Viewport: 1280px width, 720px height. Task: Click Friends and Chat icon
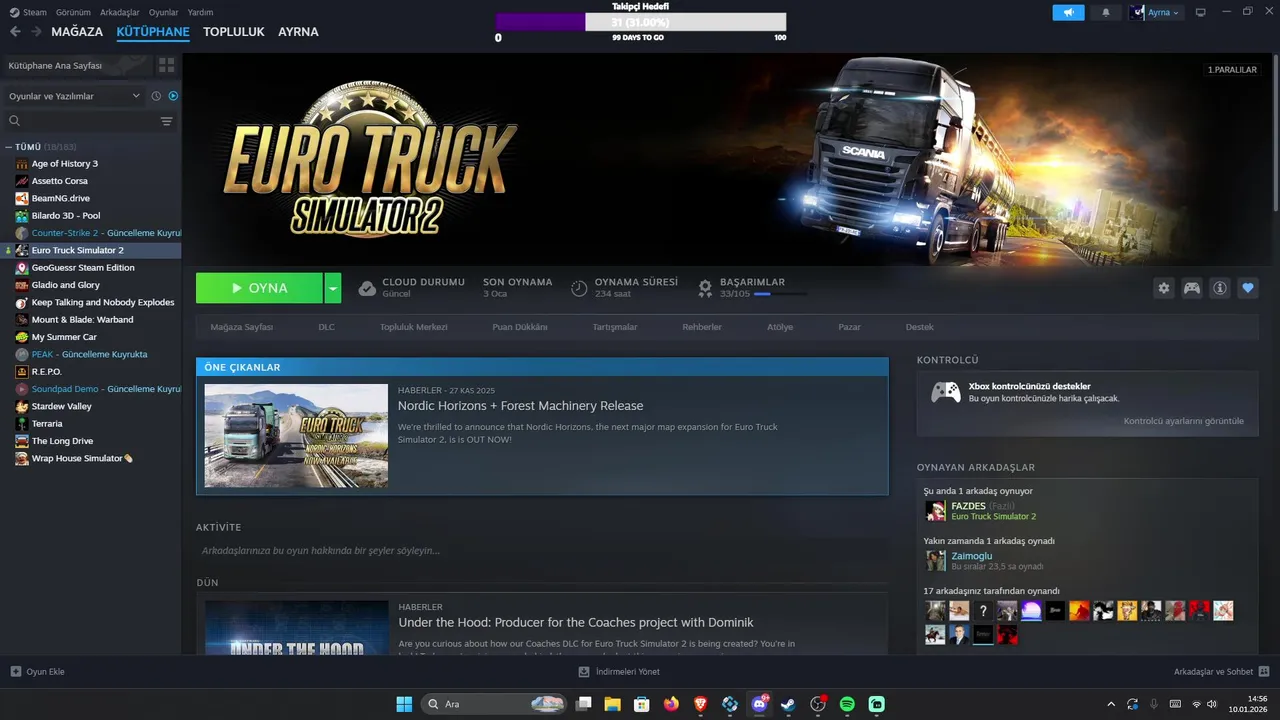[1264, 672]
